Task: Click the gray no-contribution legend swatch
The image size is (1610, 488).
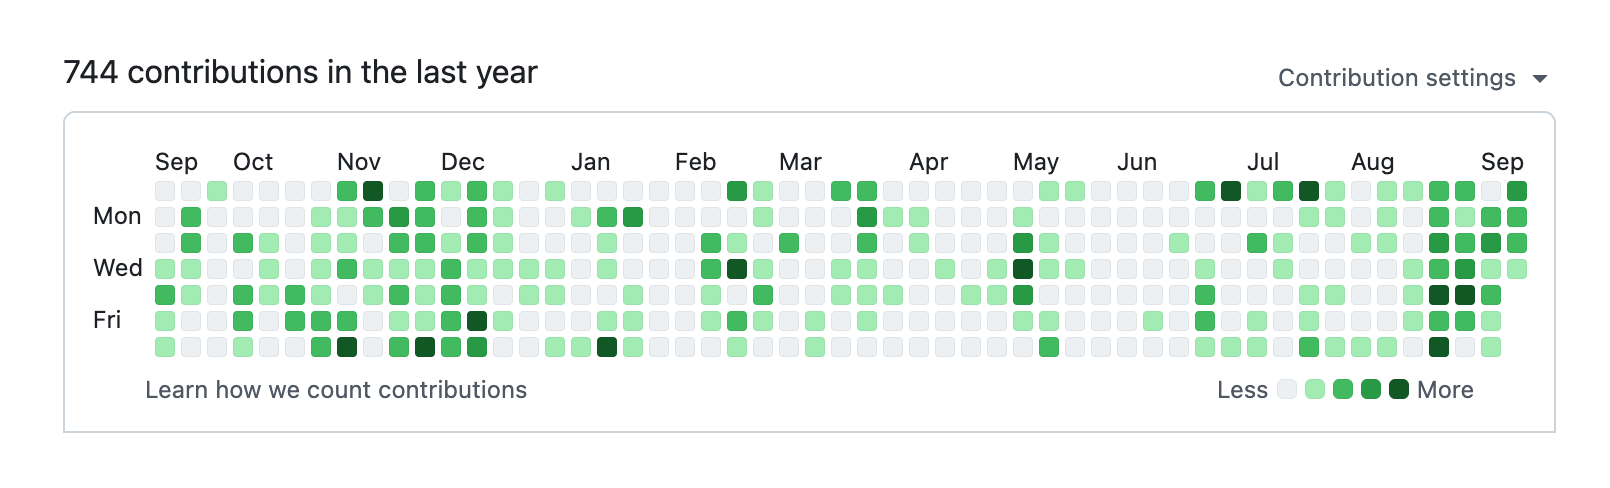Action: click(x=1287, y=389)
